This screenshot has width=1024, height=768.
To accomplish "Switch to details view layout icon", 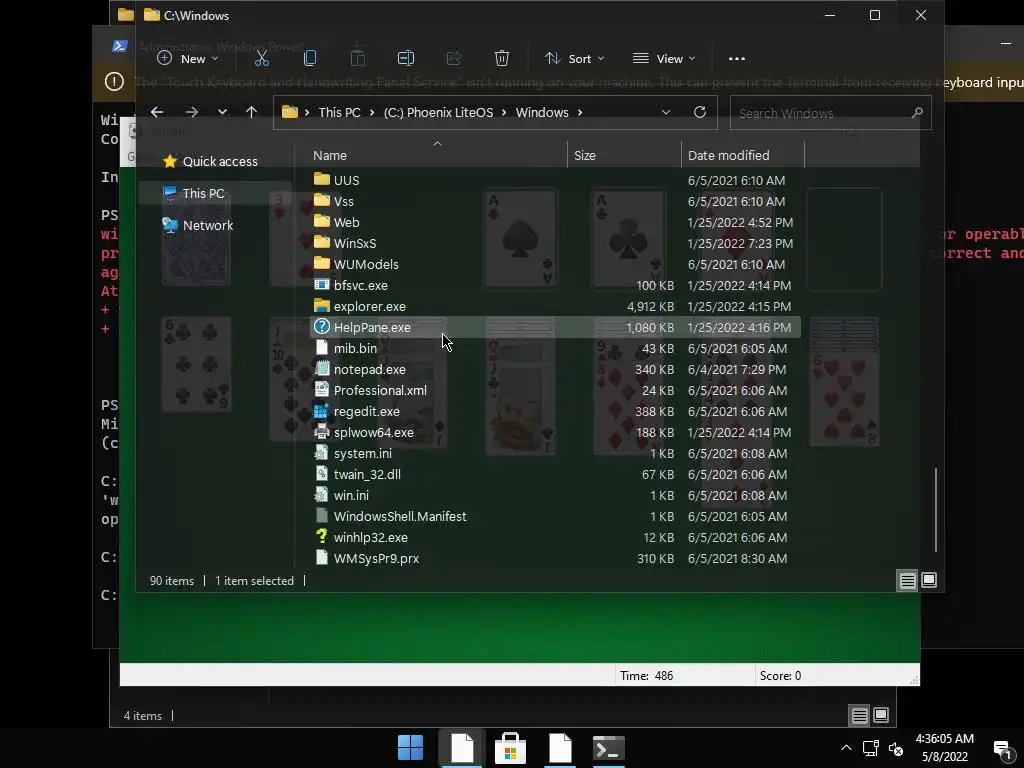I will [908, 580].
